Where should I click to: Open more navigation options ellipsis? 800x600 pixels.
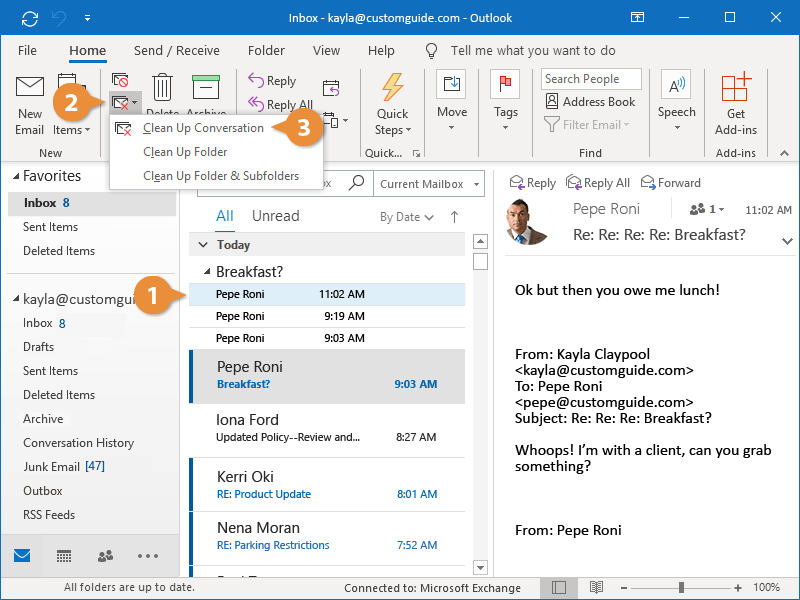click(147, 556)
